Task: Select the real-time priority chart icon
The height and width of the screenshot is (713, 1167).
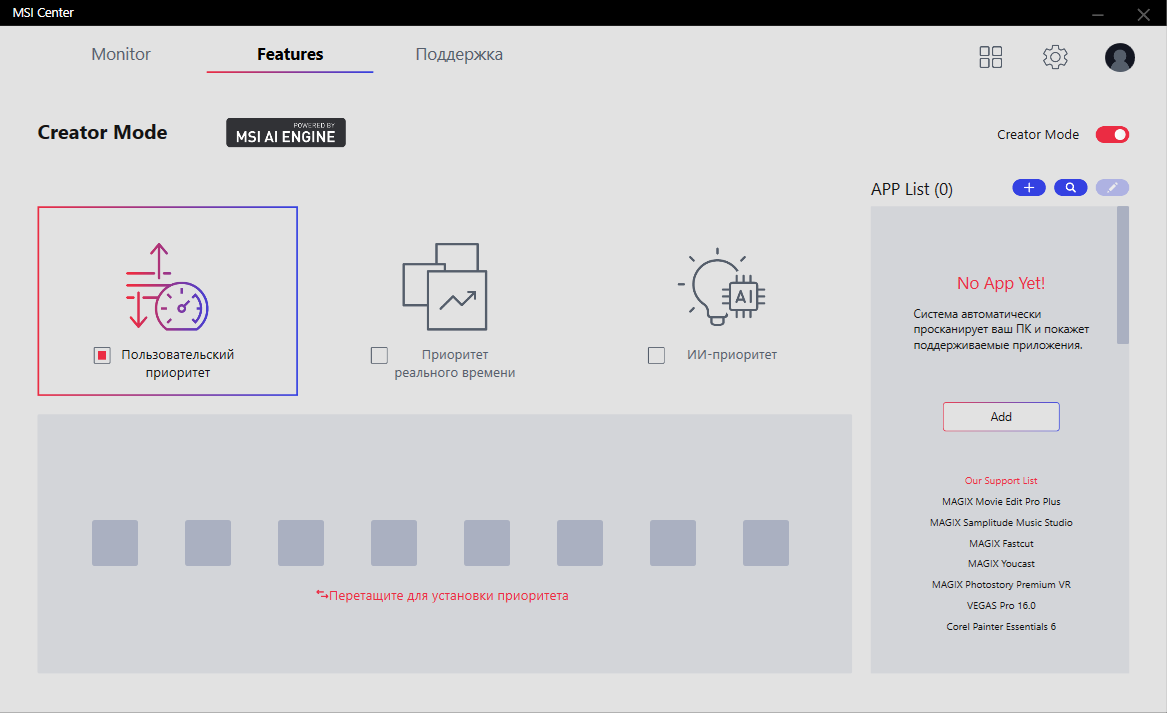Action: pyautogui.click(x=445, y=287)
